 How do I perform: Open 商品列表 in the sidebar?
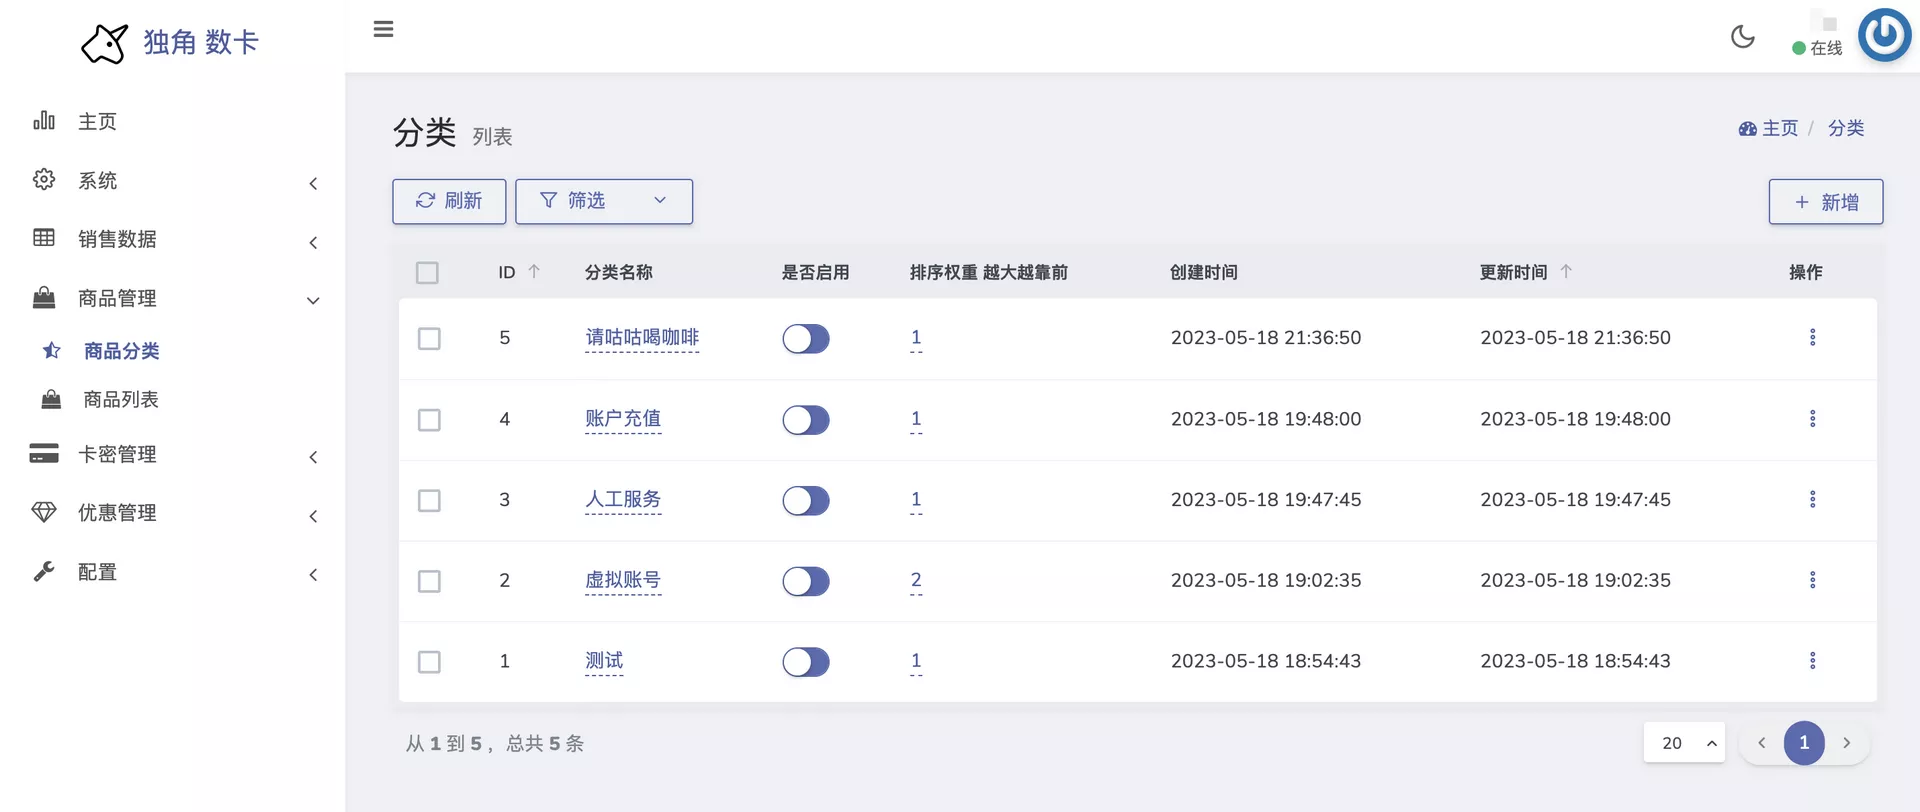pyautogui.click(x=121, y=400)
